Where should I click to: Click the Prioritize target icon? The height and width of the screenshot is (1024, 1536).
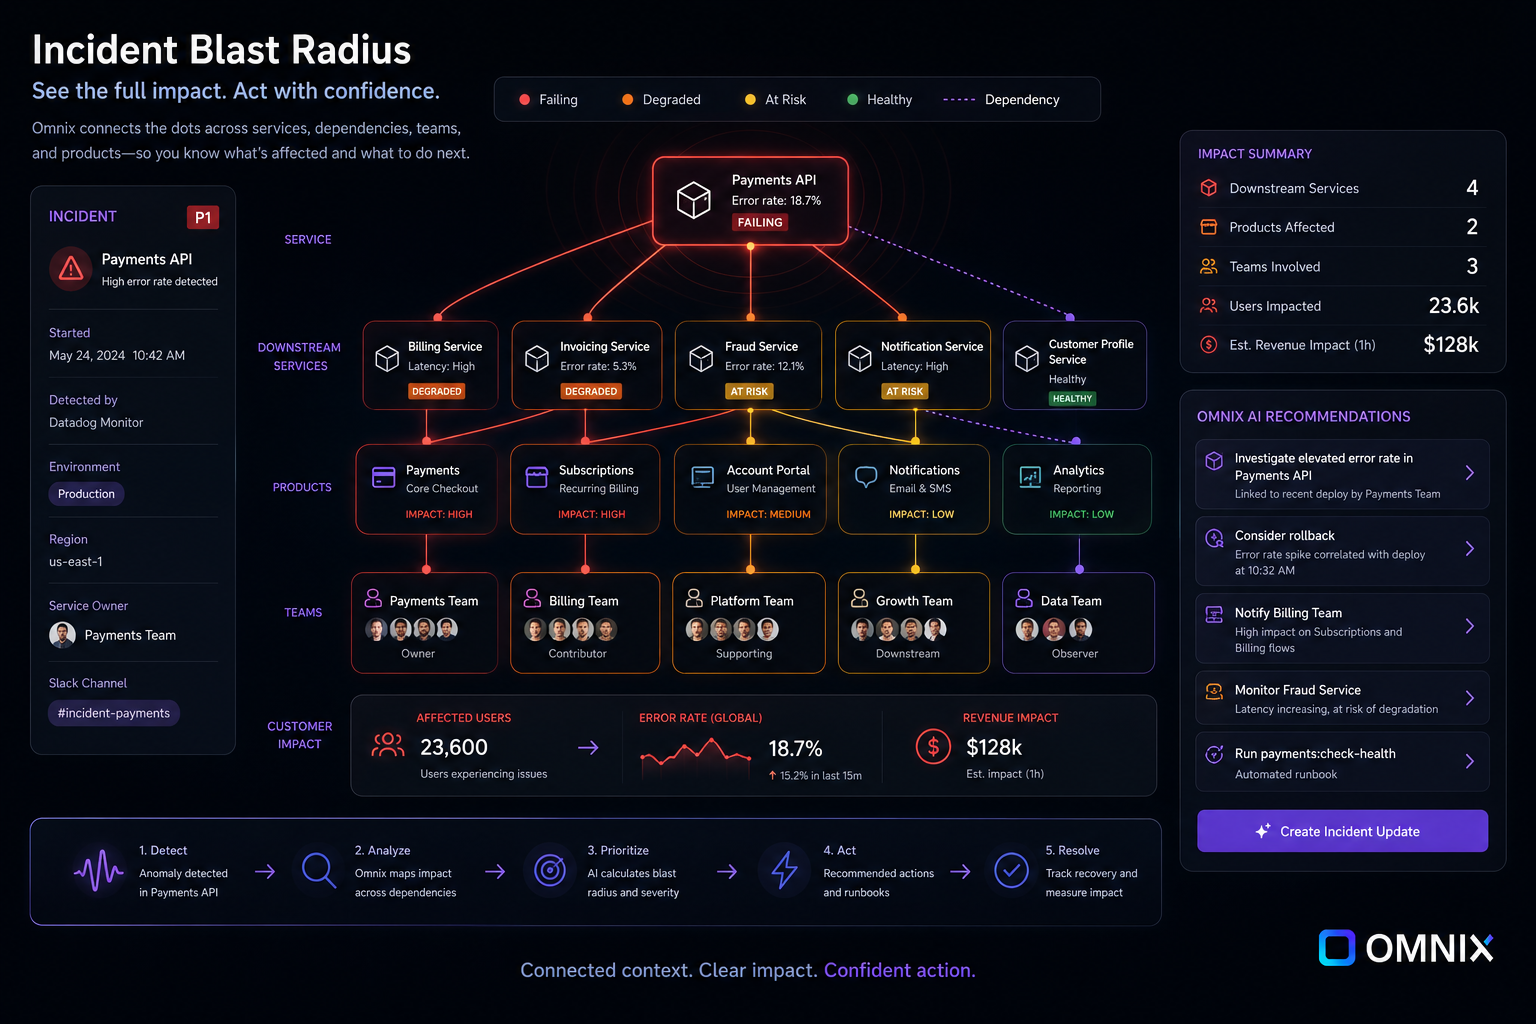pos(549,870)
